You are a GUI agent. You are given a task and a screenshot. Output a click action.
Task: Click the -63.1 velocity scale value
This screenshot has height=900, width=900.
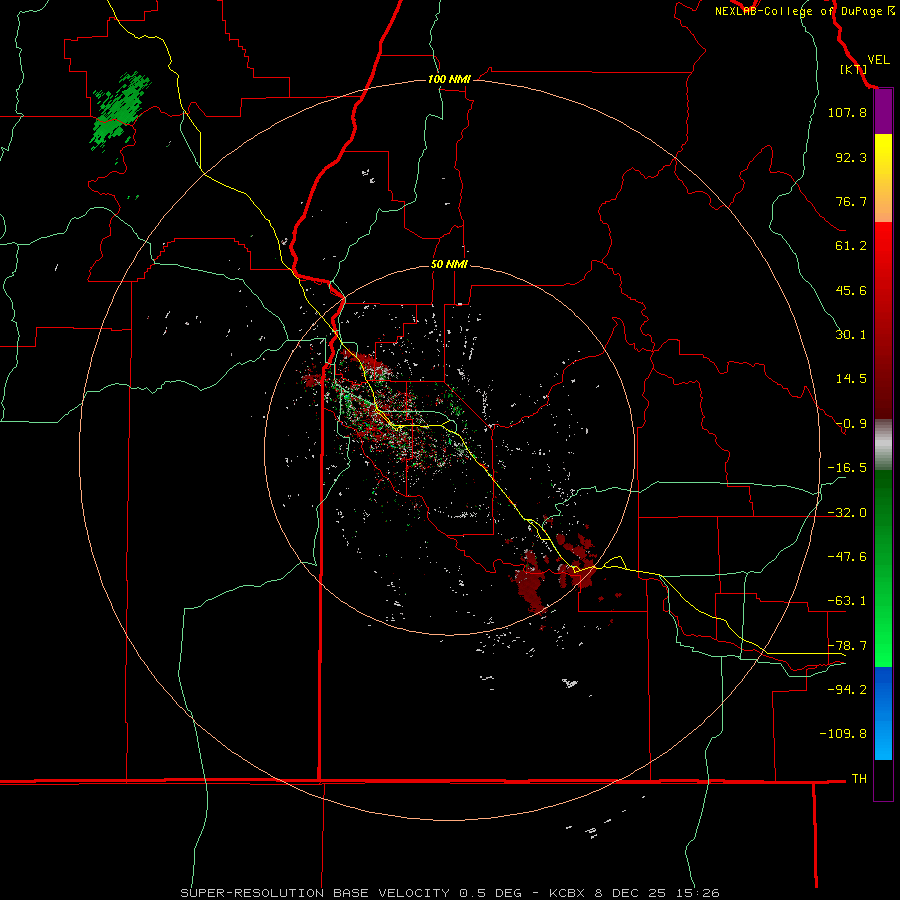(847, 601)
